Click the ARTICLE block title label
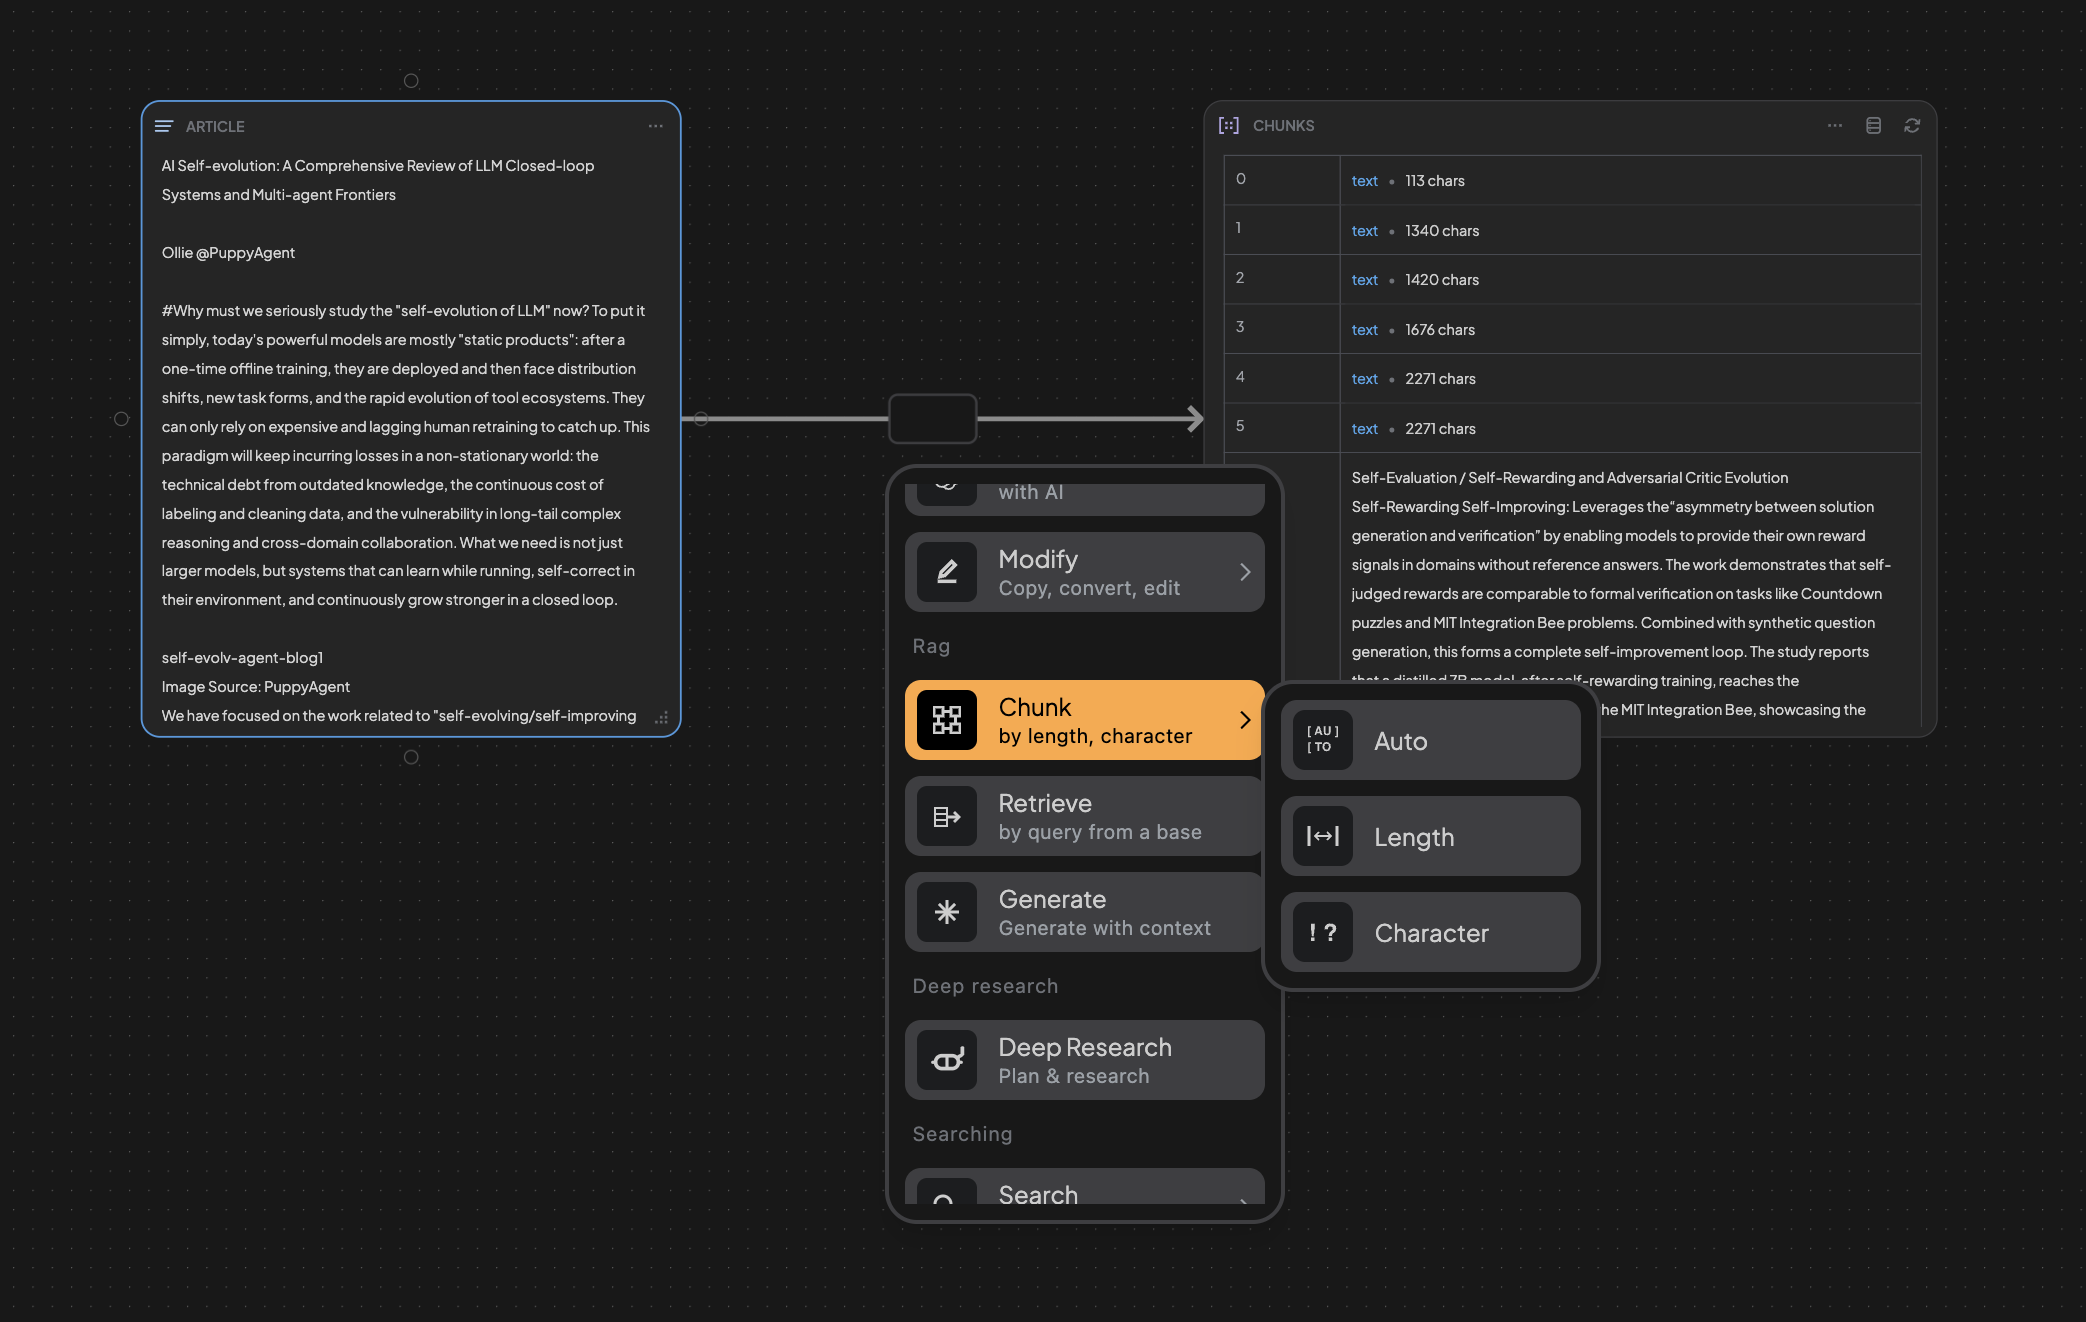The height and width of the screenshot is (1322, 2086). (x=215, y=126)
